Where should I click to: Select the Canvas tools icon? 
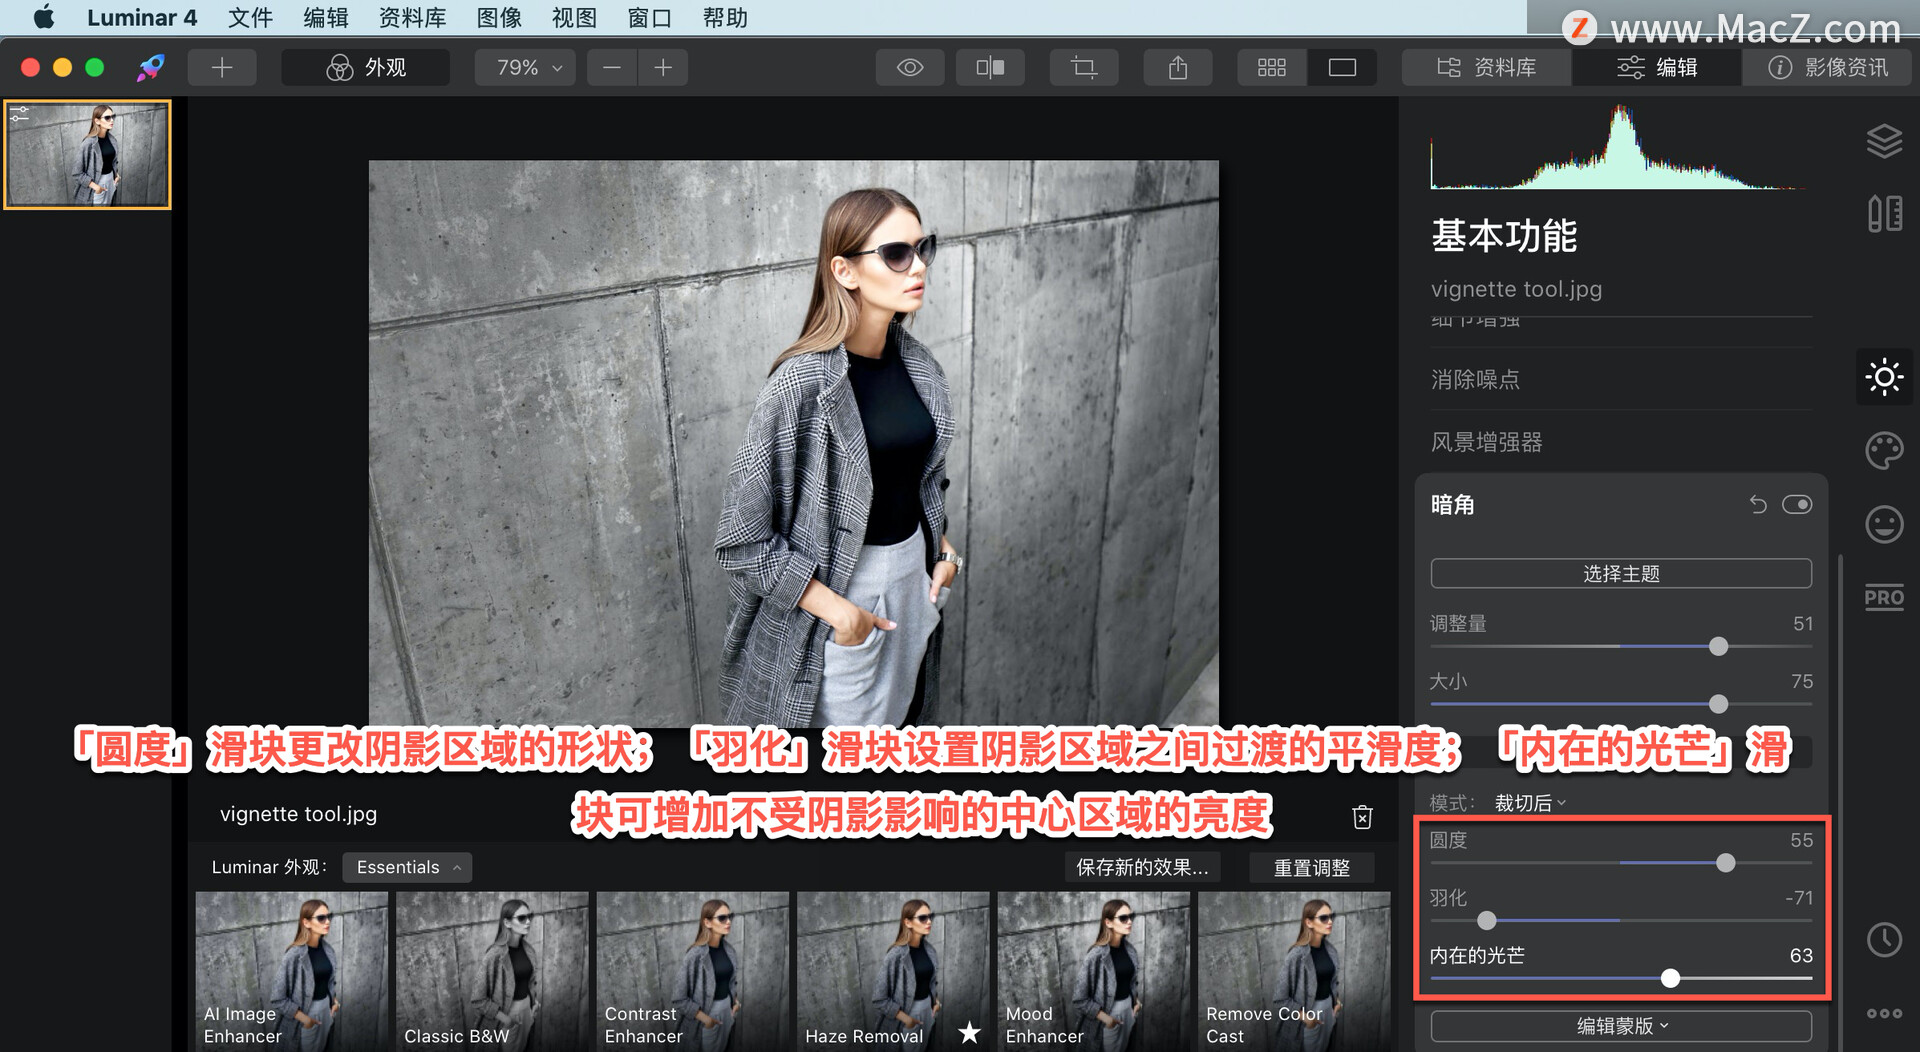pyautogui.click(x=1884, y=213)
